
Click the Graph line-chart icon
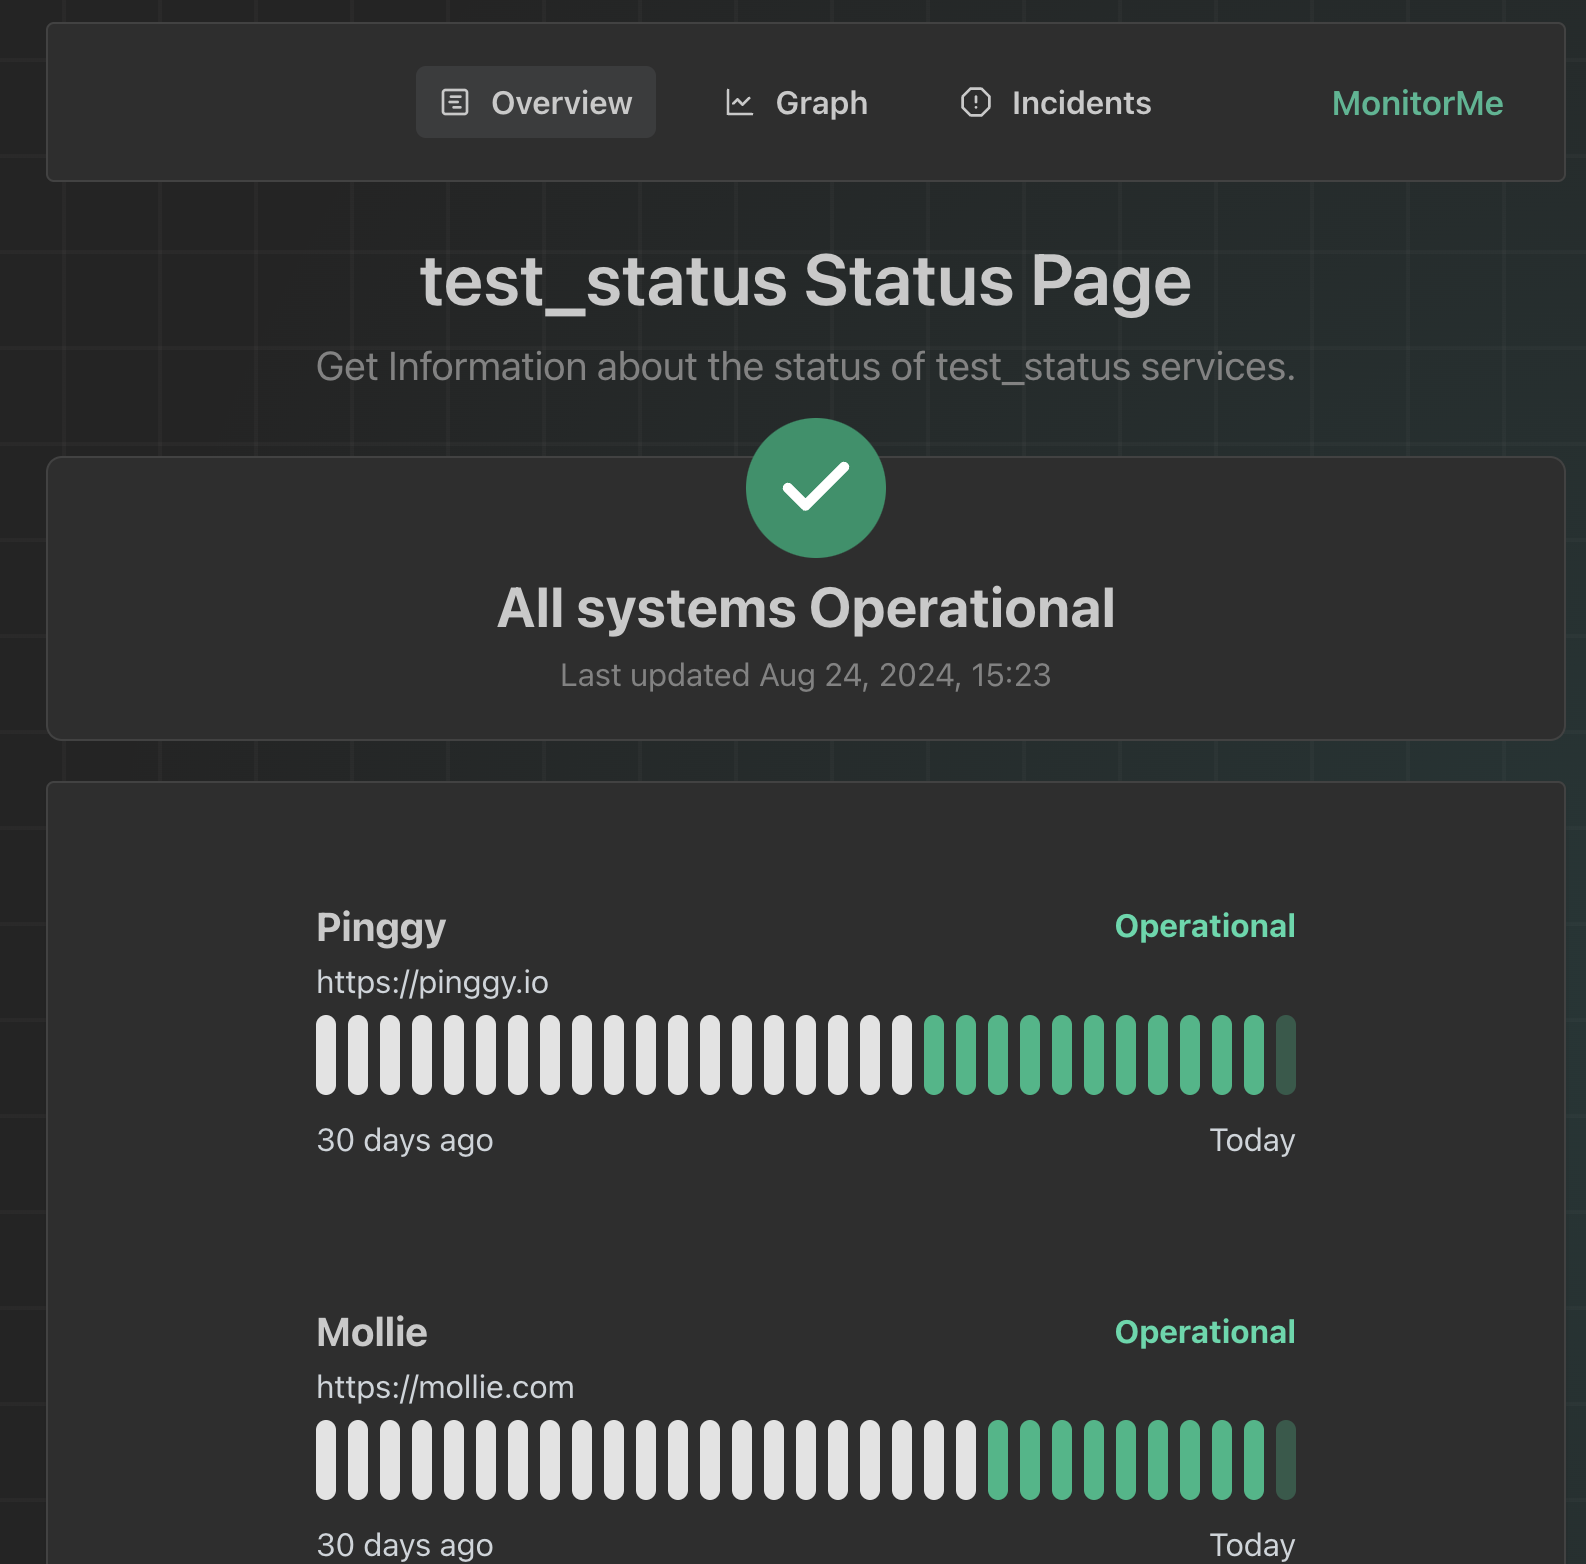pos(739,102)
